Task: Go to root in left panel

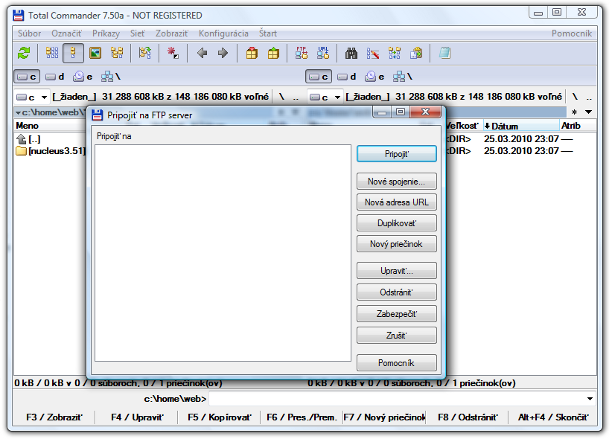Action: point(282,97)
